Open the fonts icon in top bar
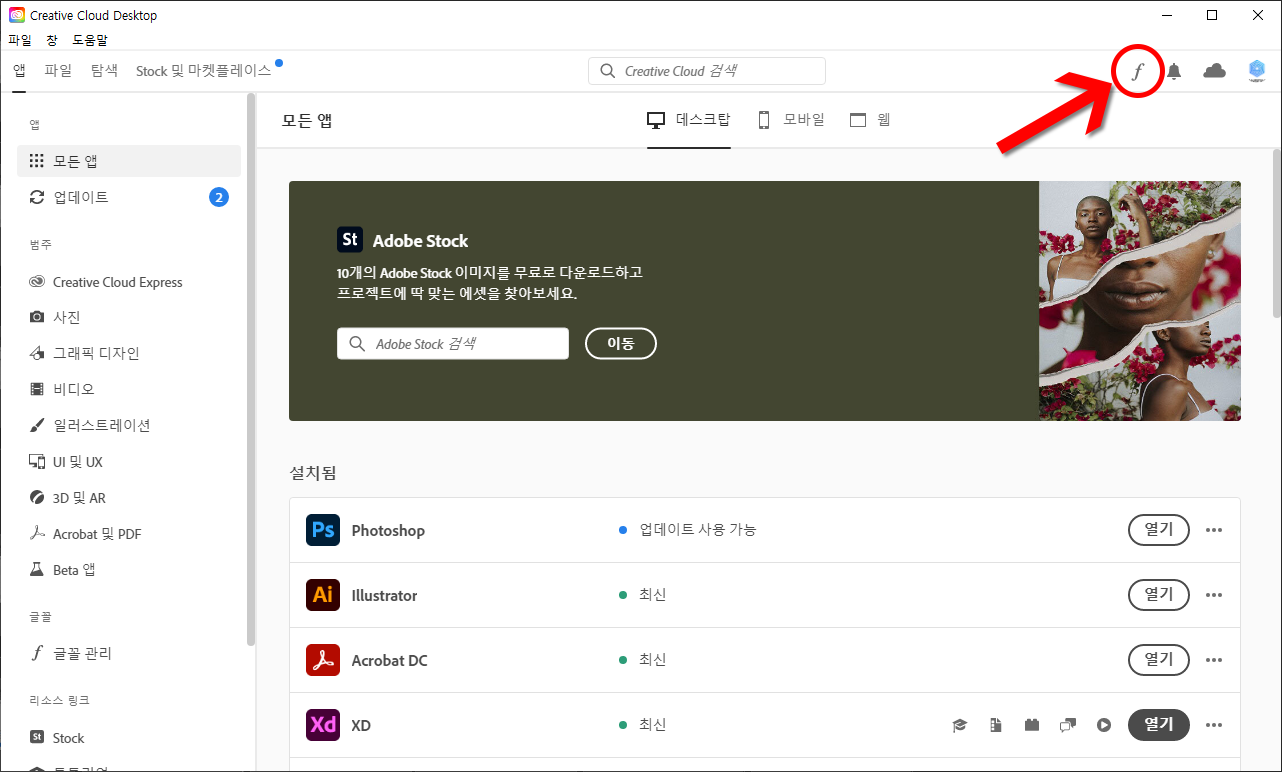 pyautogui.click(x=1137, y=72)
